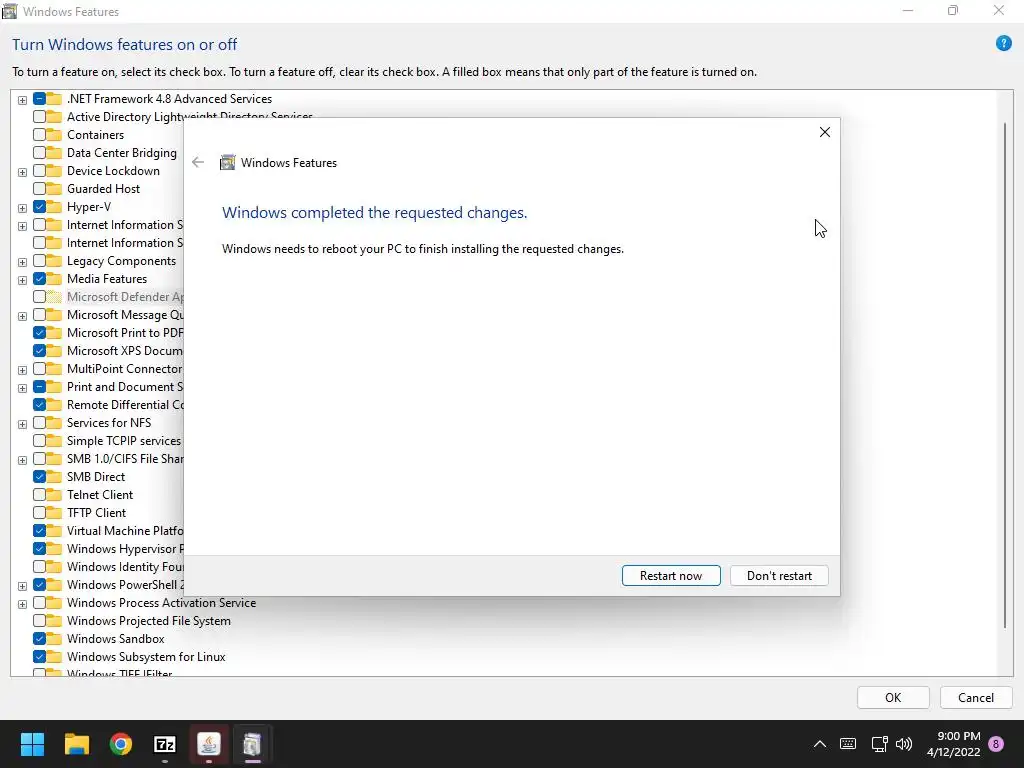Open the volume control in tray

coord(904,744)
